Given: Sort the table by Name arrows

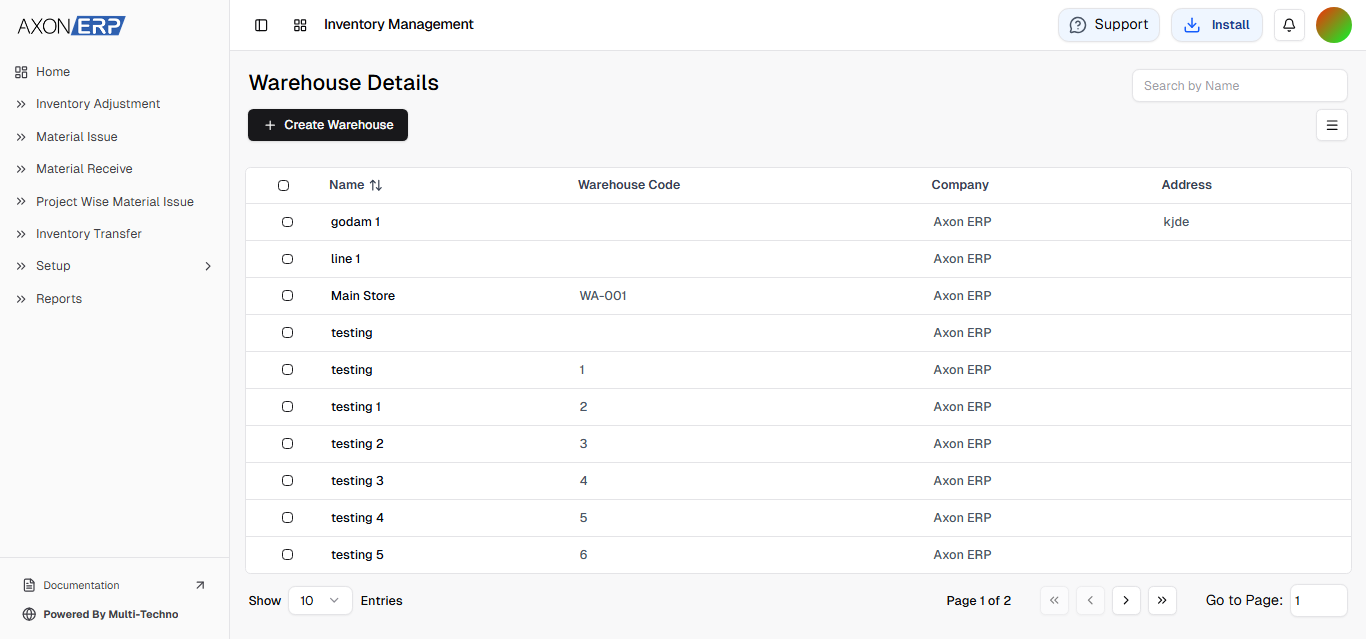Looking at the screenshot, I should click(x=376, y=185).
